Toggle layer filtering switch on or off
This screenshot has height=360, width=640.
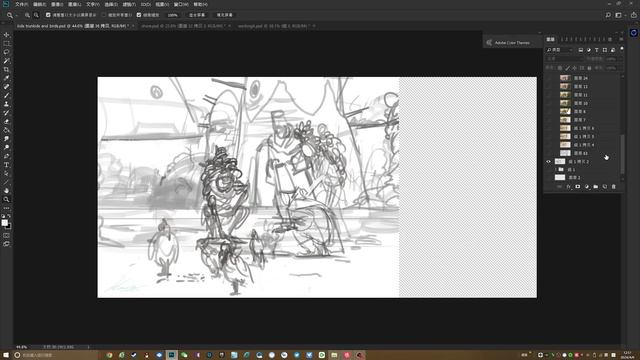coord(622,49)
